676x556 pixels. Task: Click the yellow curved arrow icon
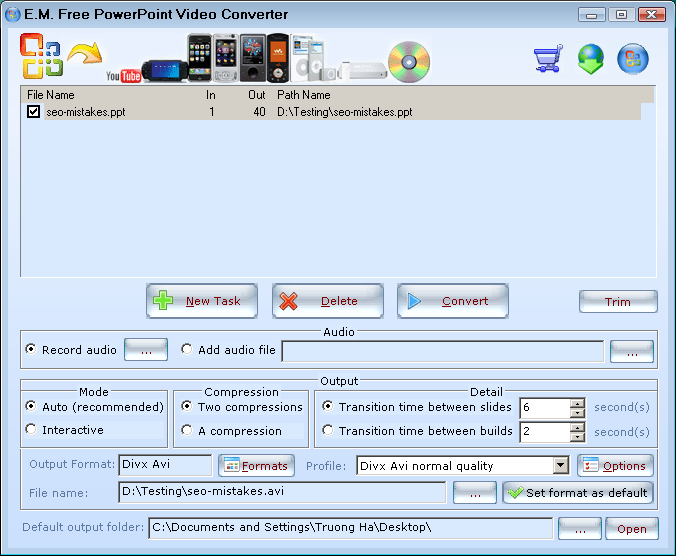(86, 53)
